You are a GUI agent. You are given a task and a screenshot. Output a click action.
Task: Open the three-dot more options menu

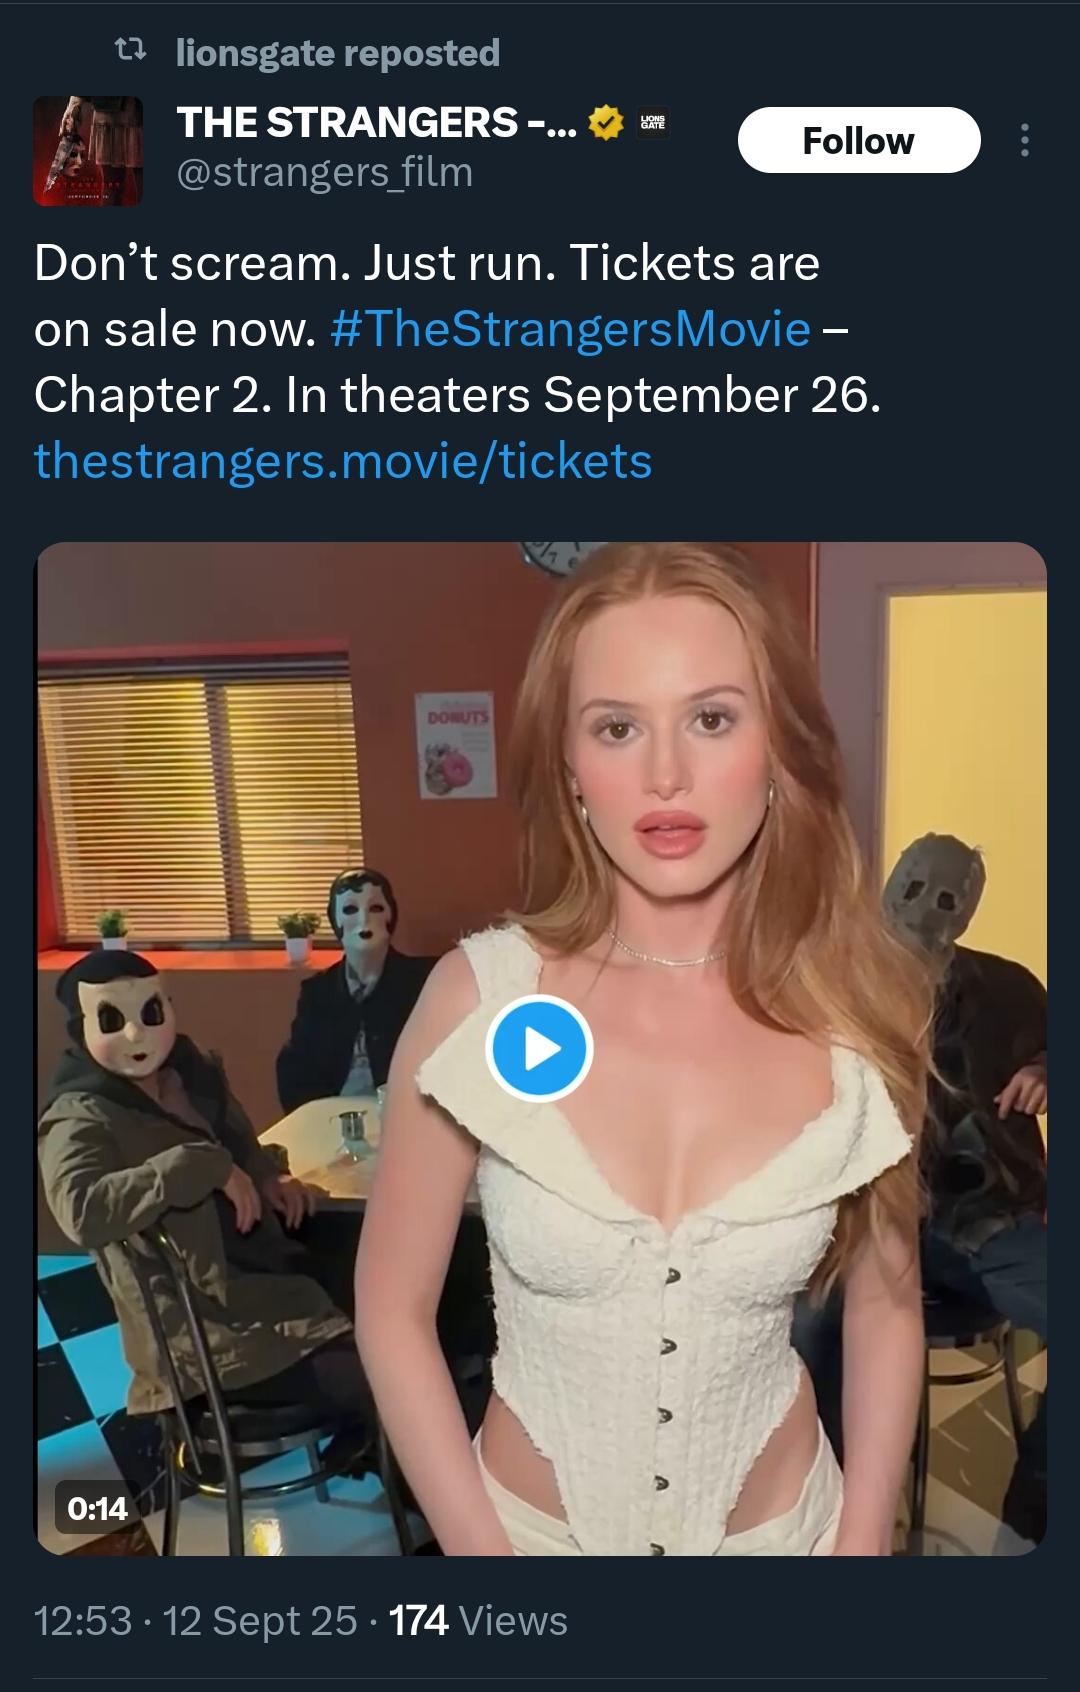coord(1024,141)
